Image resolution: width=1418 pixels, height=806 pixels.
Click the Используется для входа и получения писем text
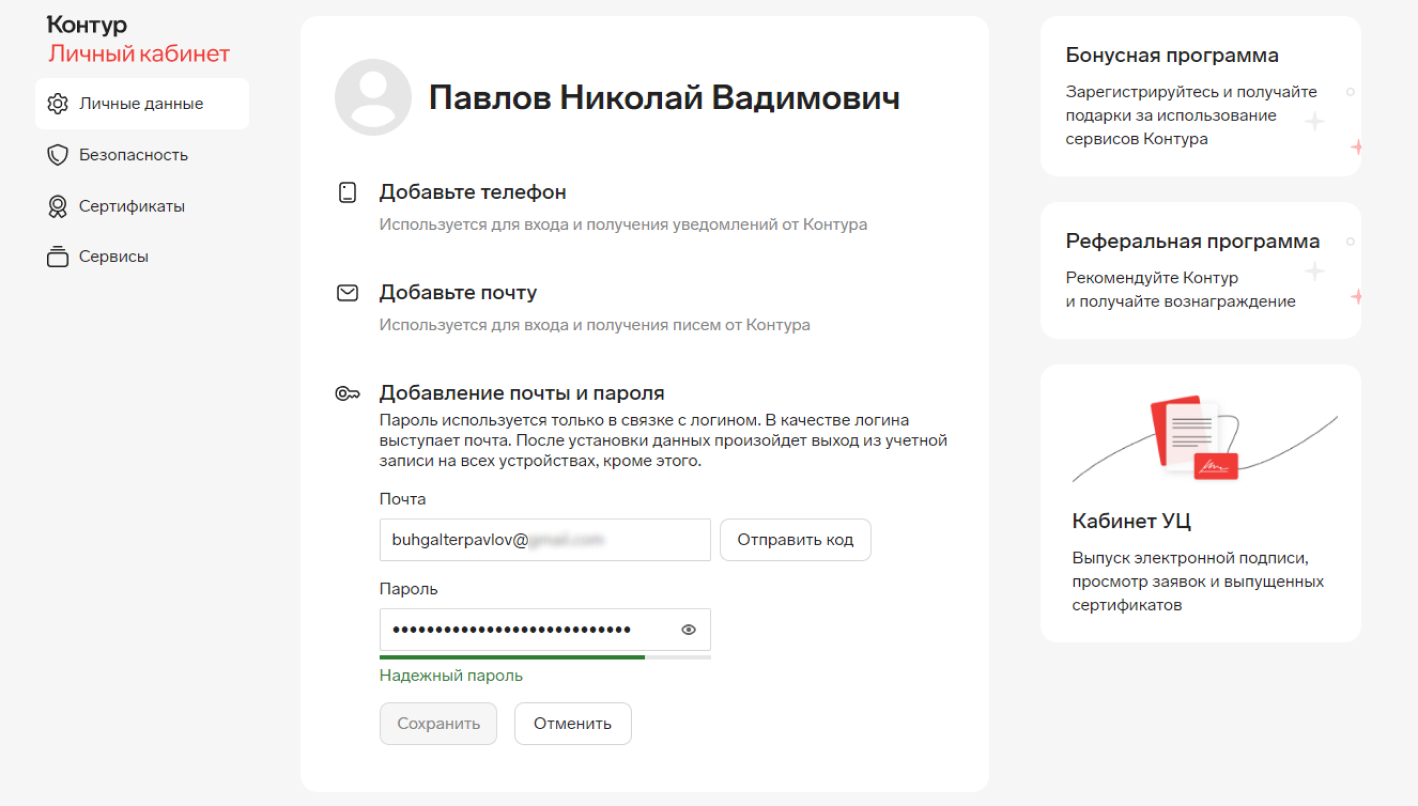point(595,325)
